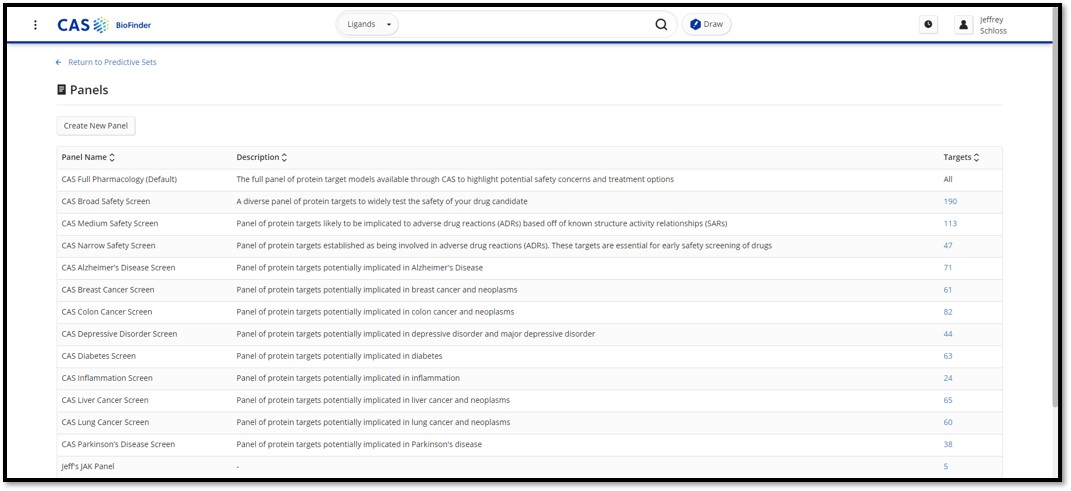Select CAS Parkinson's Disease Screen name
Viewport: 1071px width, 491px height.
tap(118, 444)
